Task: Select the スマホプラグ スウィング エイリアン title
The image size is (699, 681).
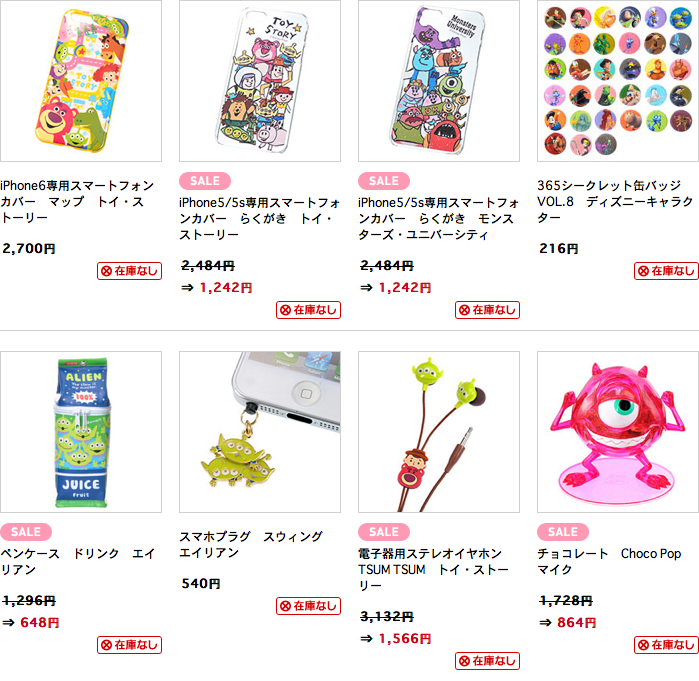Action: [x=251, y=545]
